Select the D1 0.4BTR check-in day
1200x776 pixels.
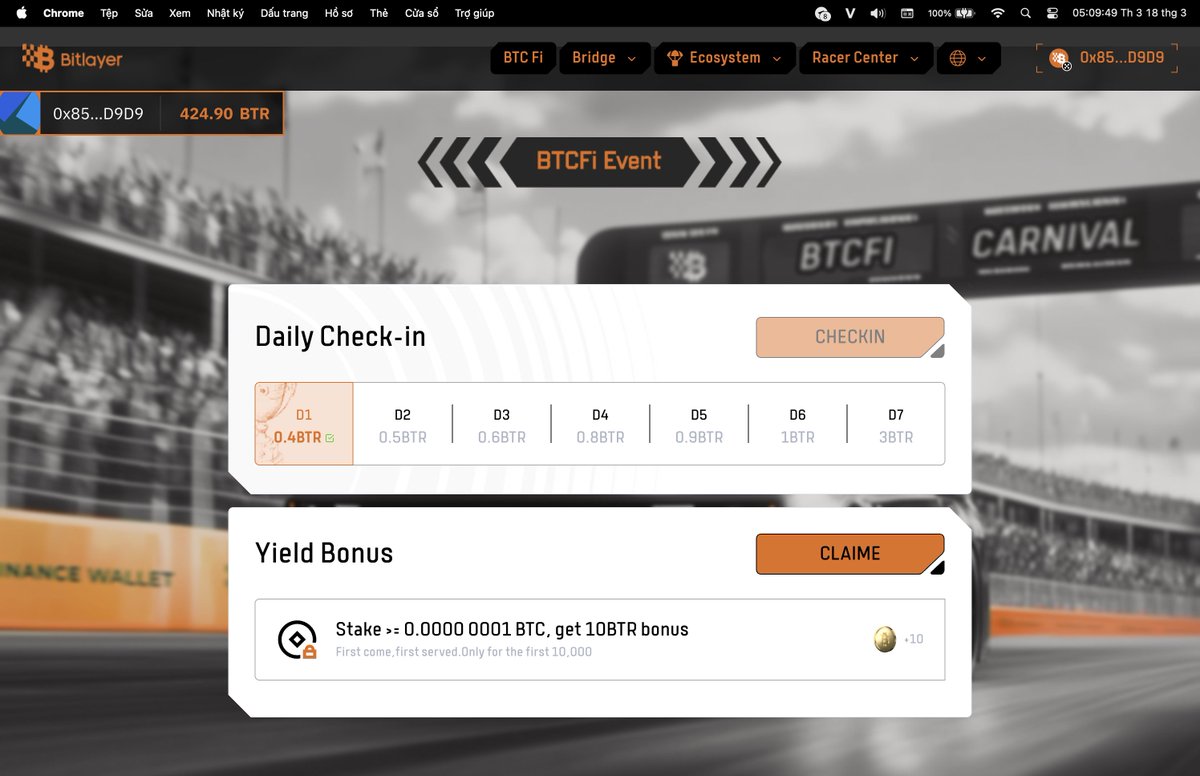(x=304, y=424)
